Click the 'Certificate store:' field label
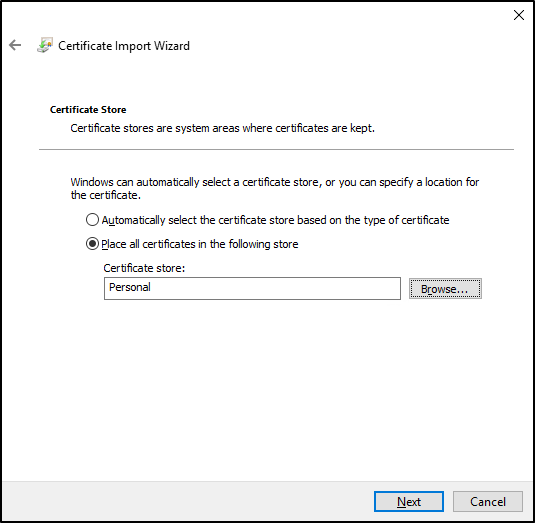The image size is (535, 523). (x=144, y=268)
